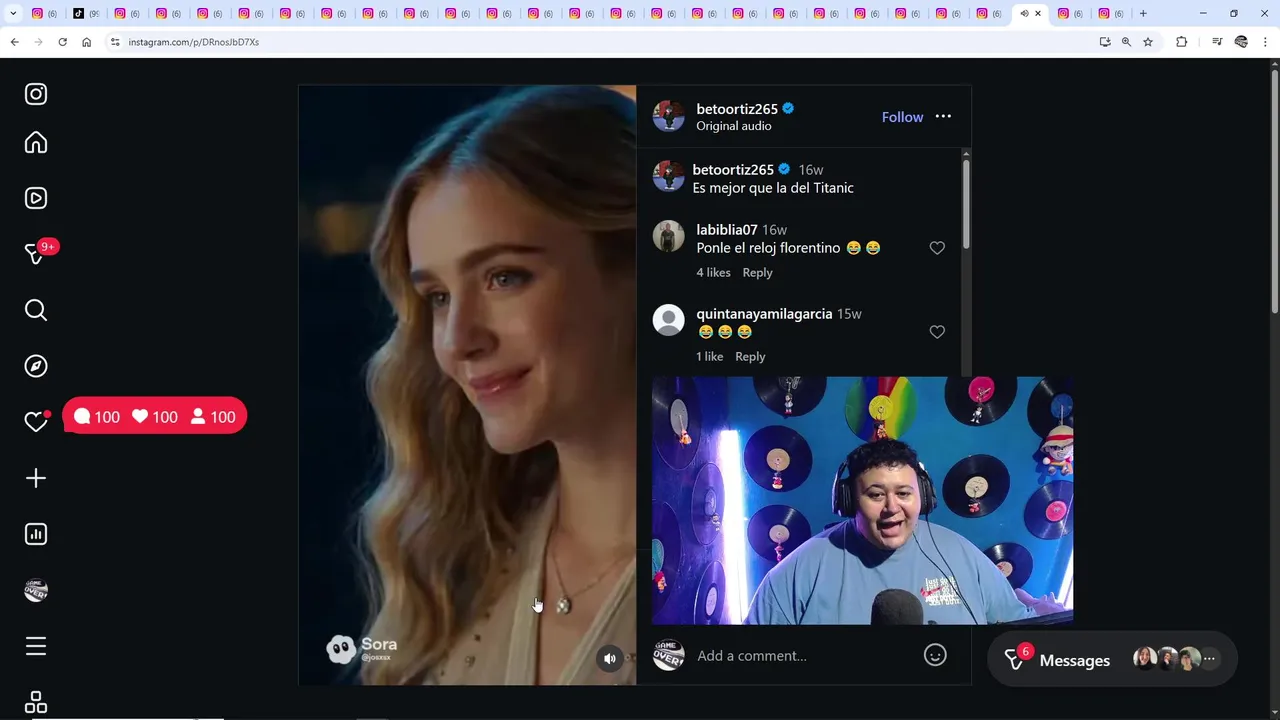
Task: Open Extensions puzzle icon
Action: [1181, 42]
